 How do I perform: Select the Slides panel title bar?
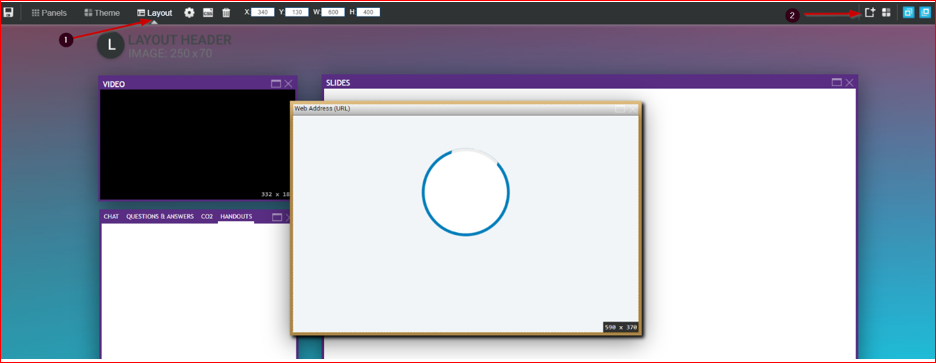(590, 82)
